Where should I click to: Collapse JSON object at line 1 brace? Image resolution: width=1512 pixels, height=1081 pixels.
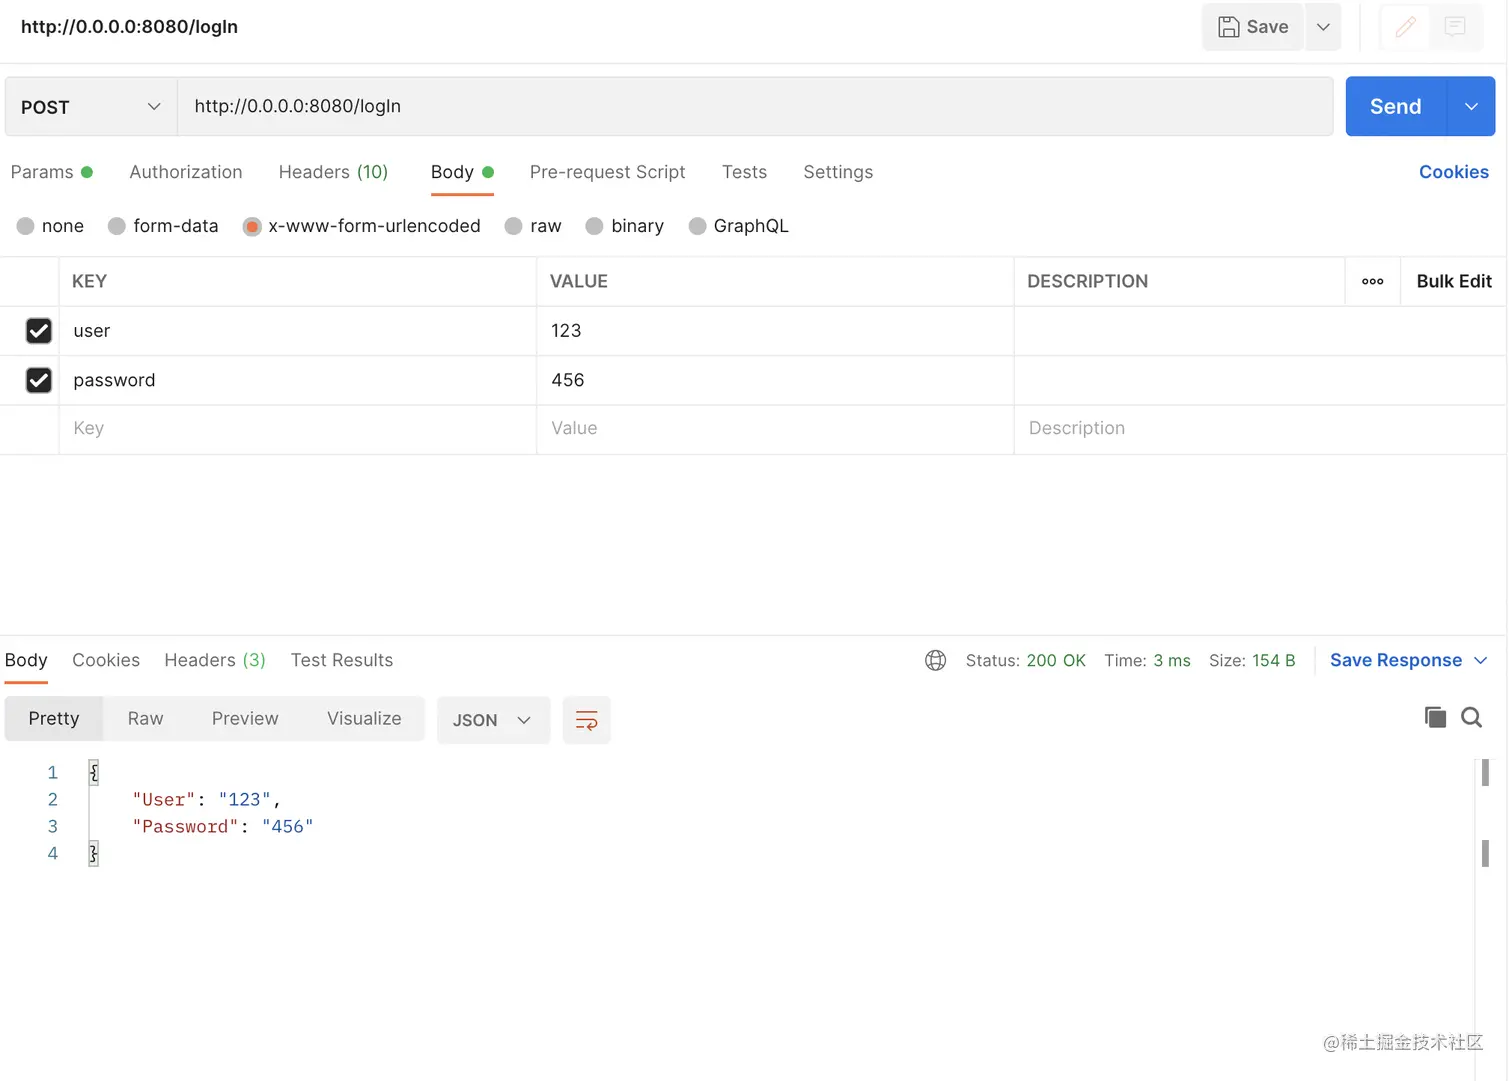(x=94, y=772)
